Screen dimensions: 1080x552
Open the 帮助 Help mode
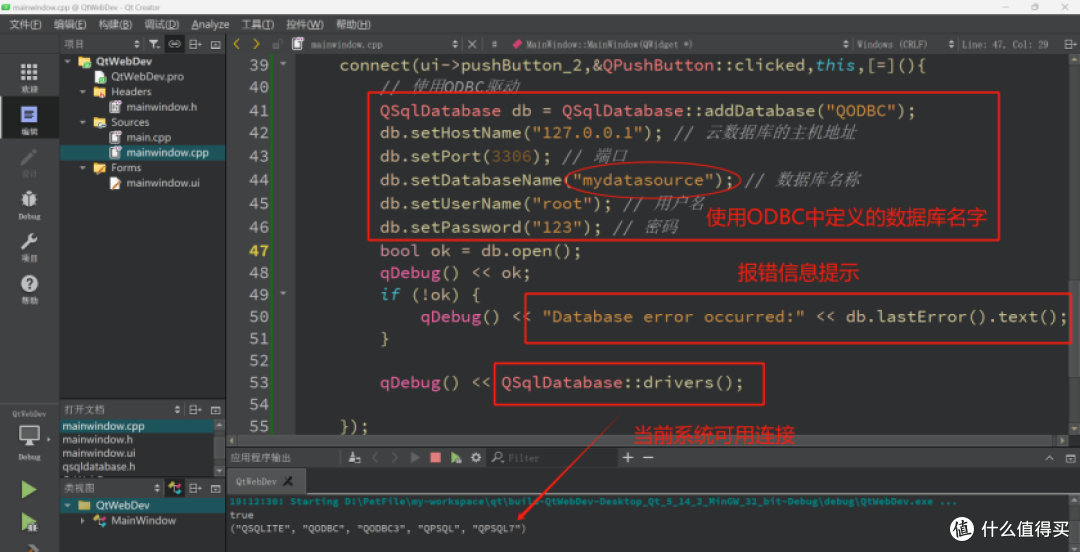click(x=29, y=289)
